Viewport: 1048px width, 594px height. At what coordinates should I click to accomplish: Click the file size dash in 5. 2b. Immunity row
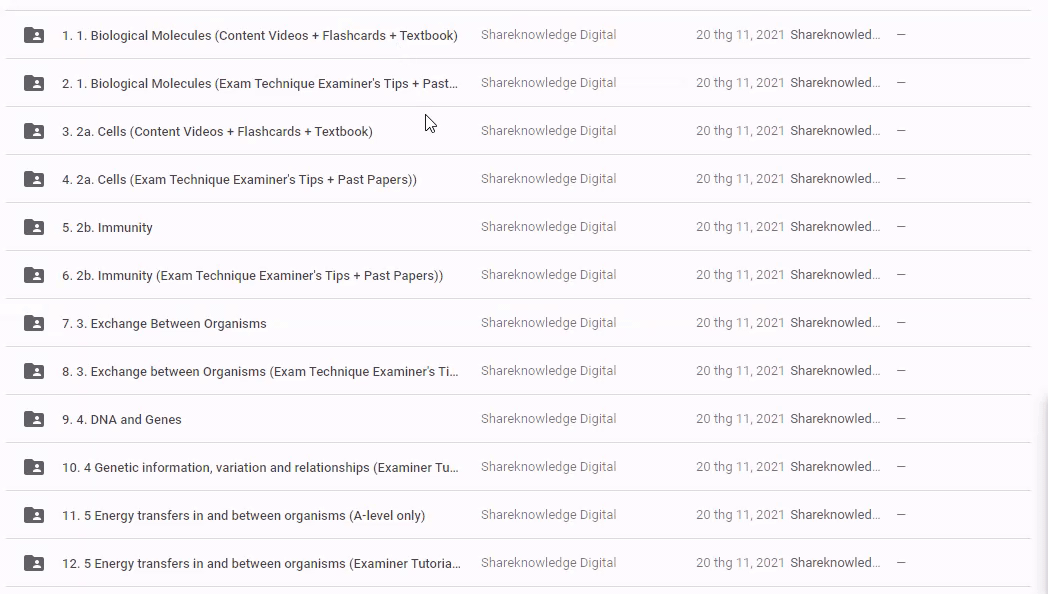tap(901, 227)
